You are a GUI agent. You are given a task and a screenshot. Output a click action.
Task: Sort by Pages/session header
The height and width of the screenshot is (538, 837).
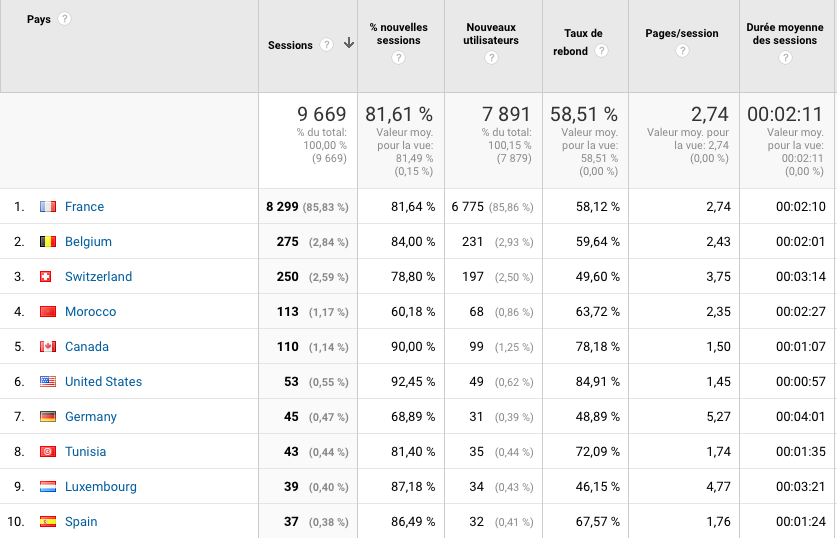click(682, 33)
